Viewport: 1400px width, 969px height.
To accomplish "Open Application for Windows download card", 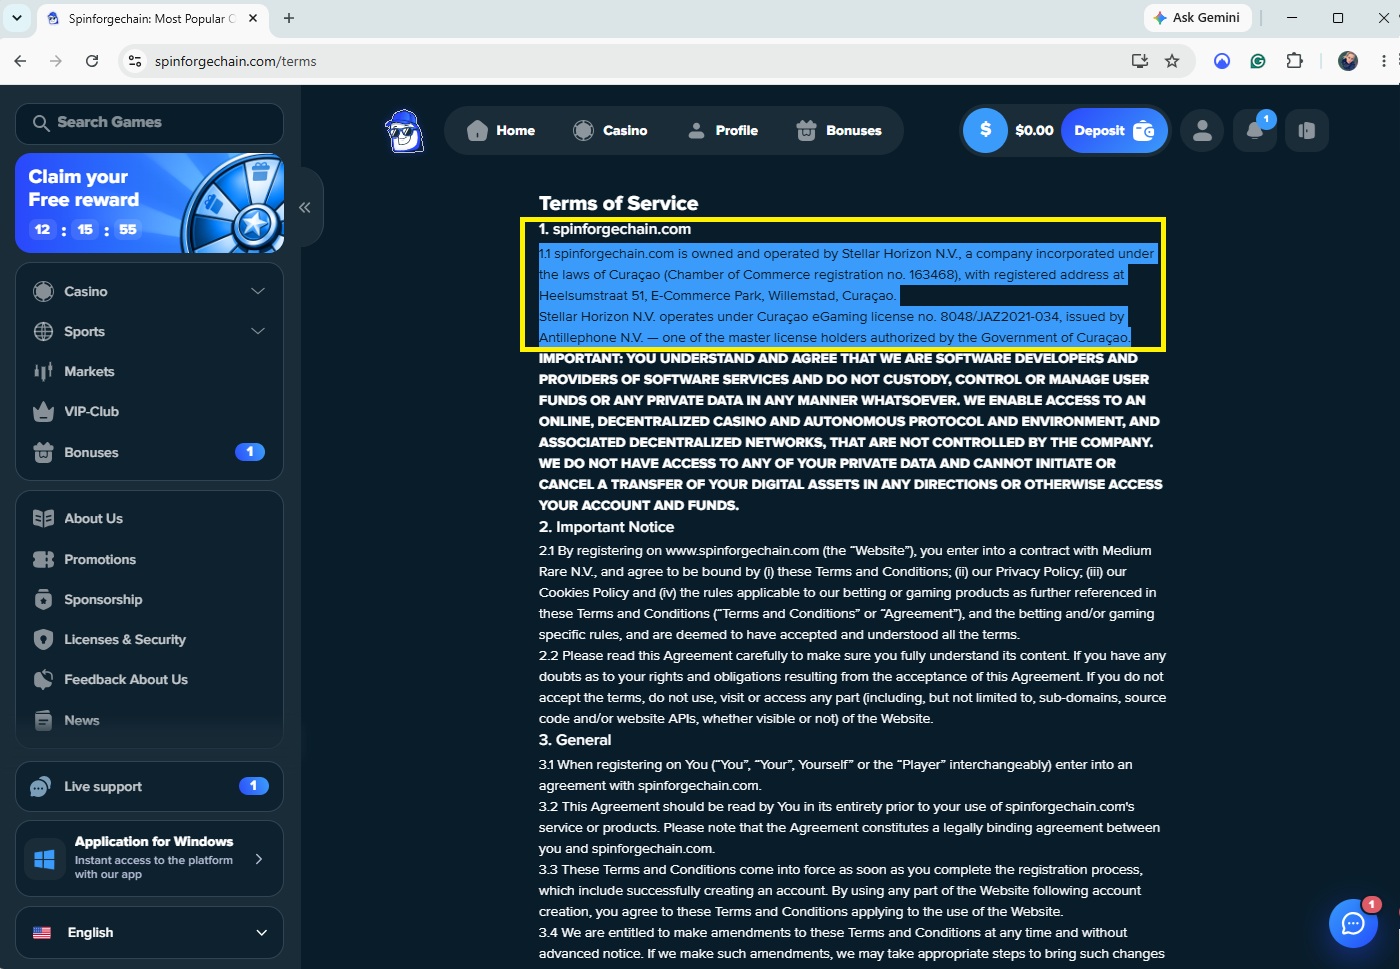I will (x=150, y=859).
